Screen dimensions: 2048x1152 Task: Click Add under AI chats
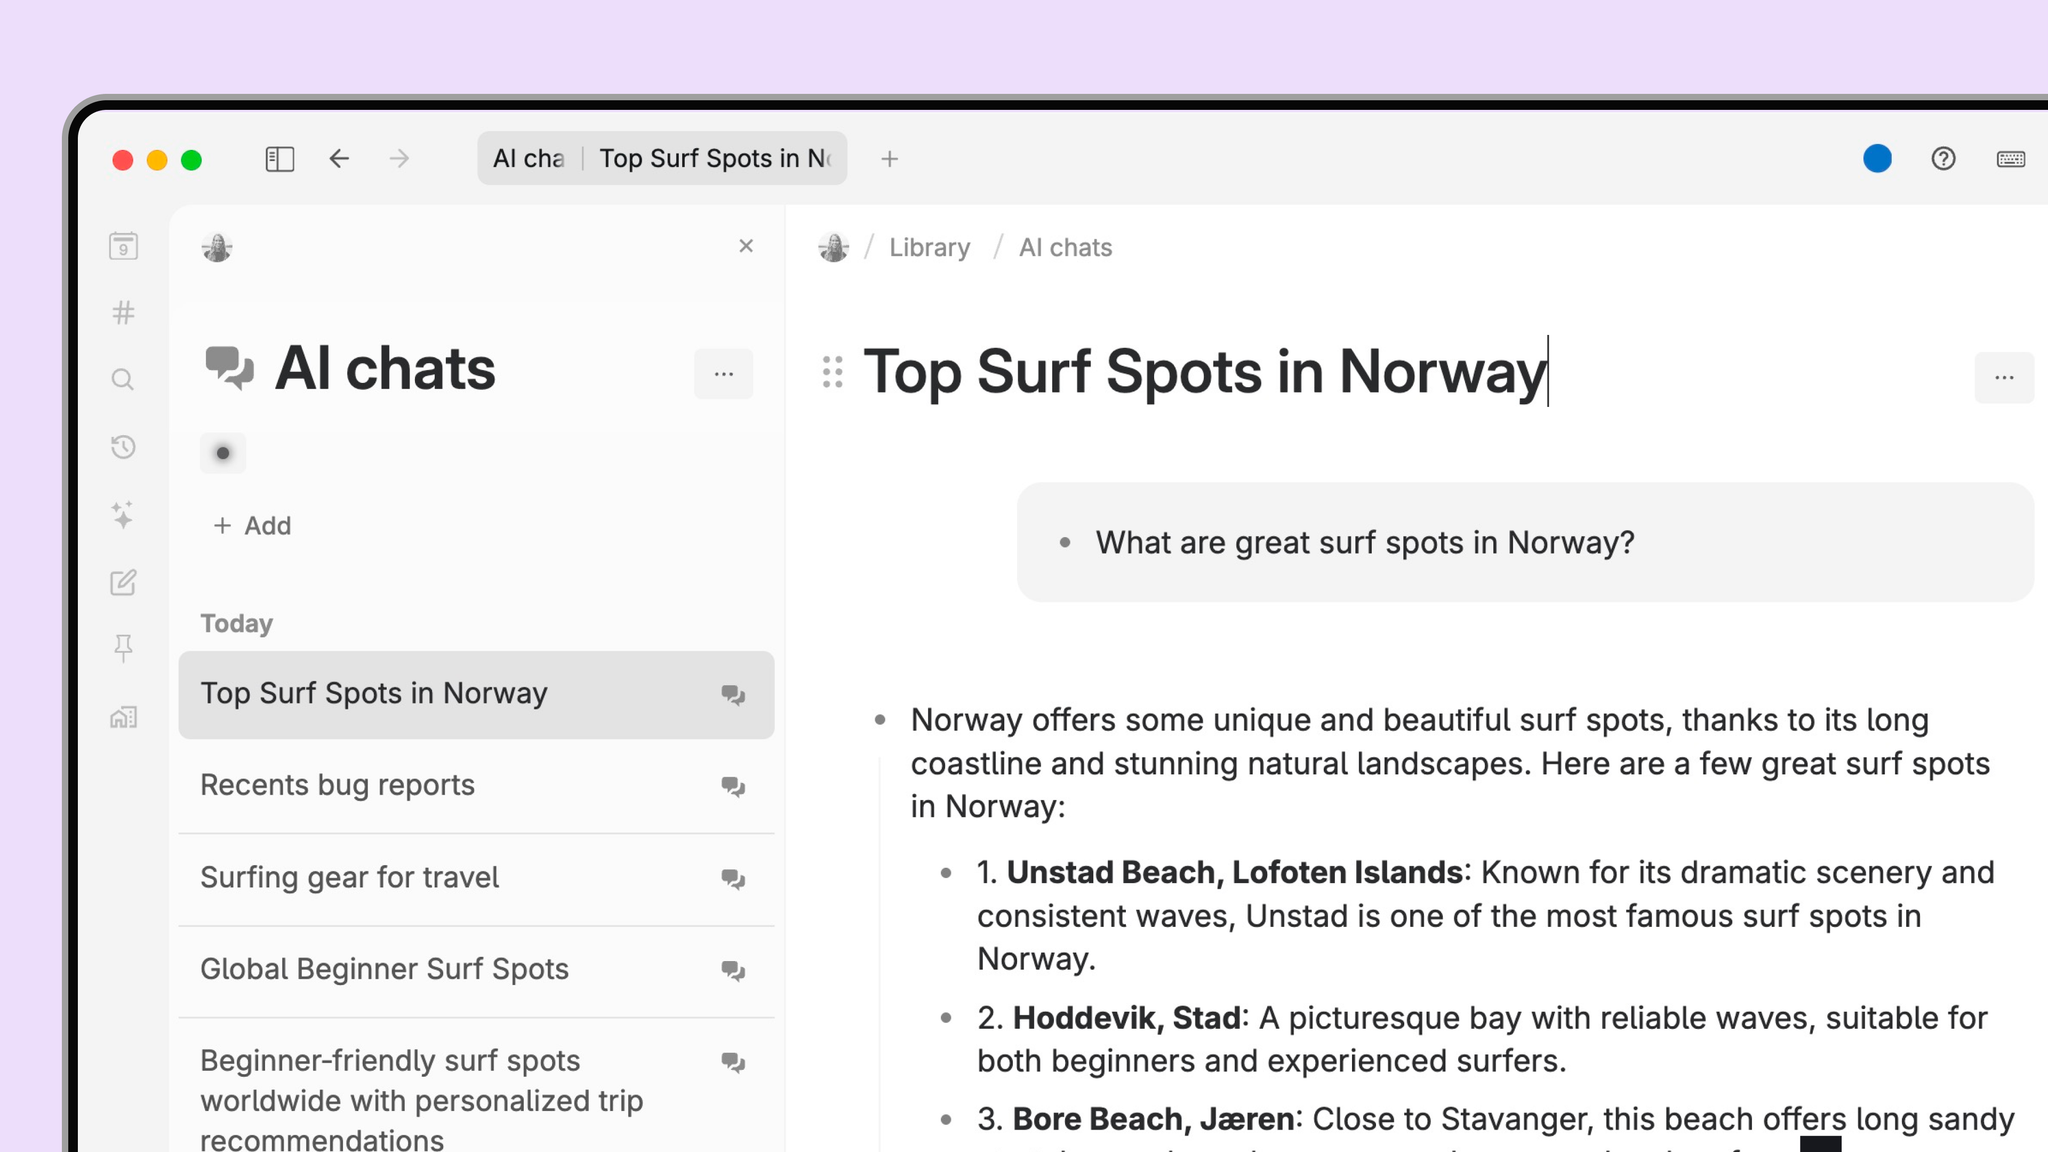[252, 526]
